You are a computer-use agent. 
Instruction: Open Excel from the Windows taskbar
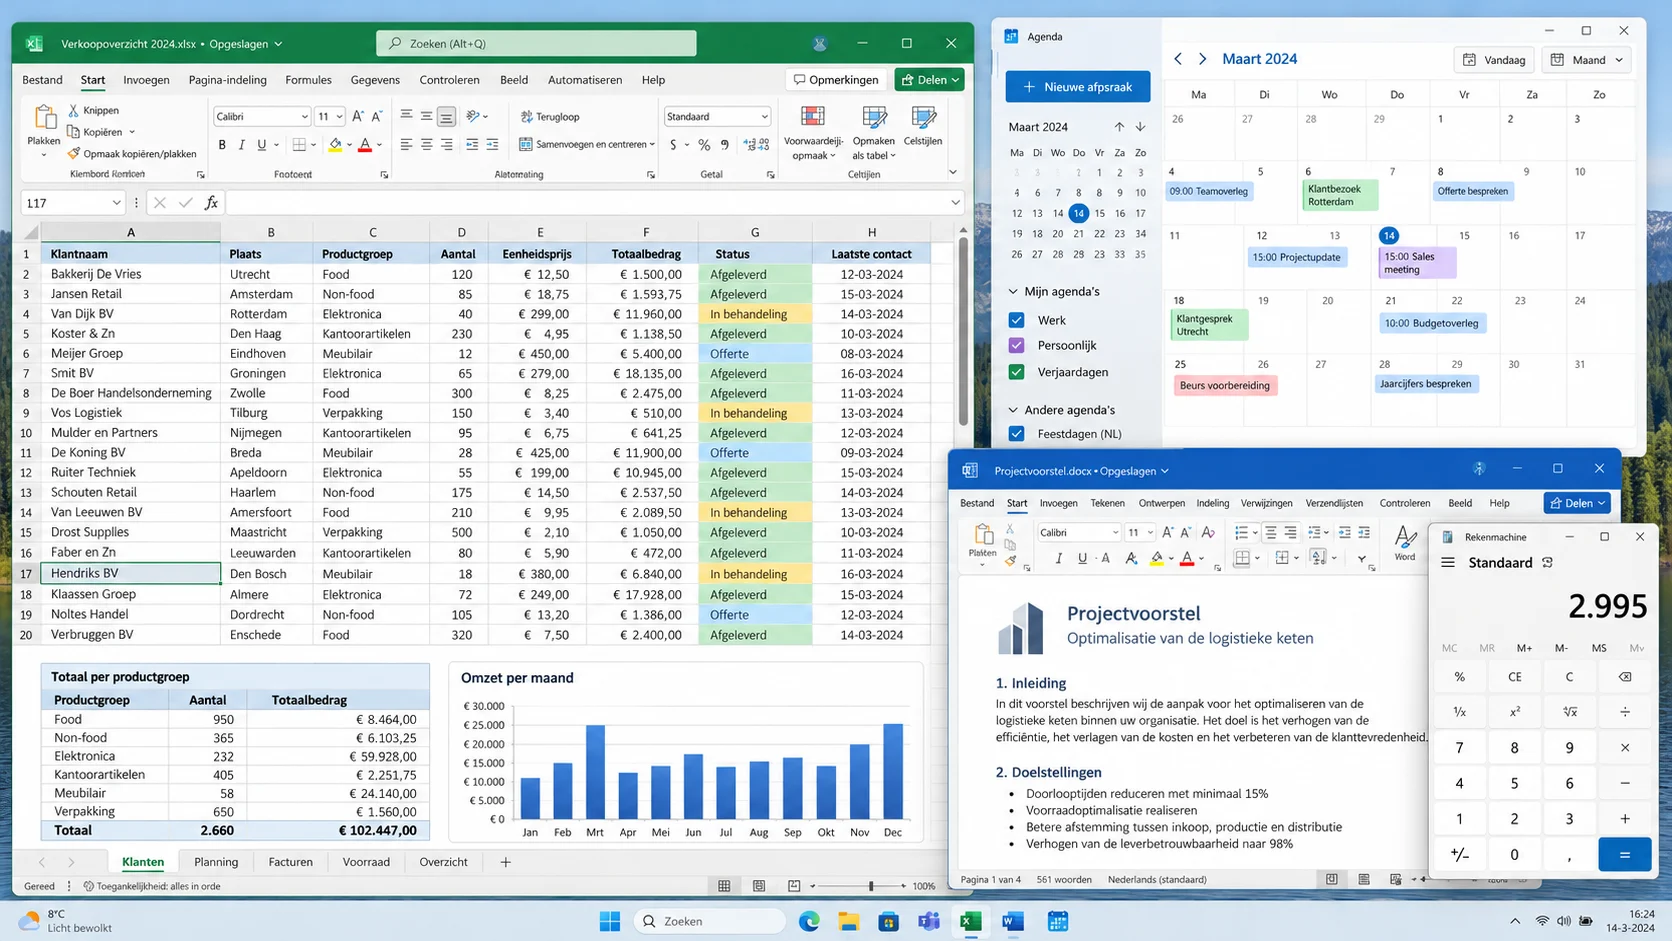[x=970, y=921]
